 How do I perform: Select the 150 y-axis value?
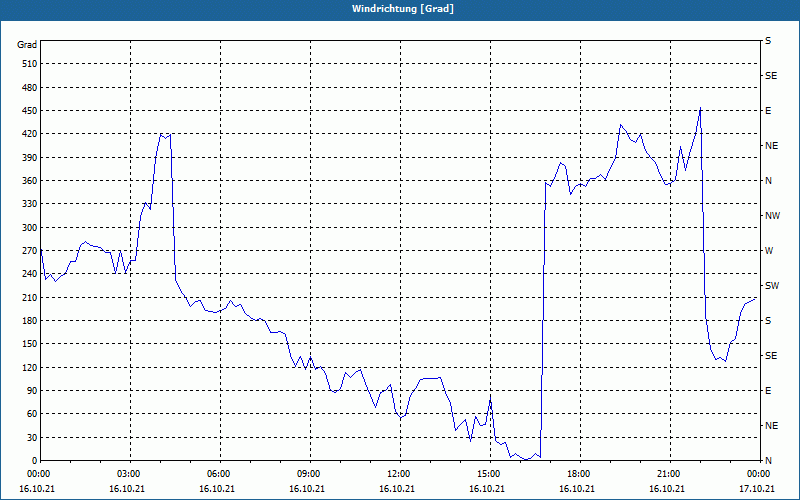point(30,344)
